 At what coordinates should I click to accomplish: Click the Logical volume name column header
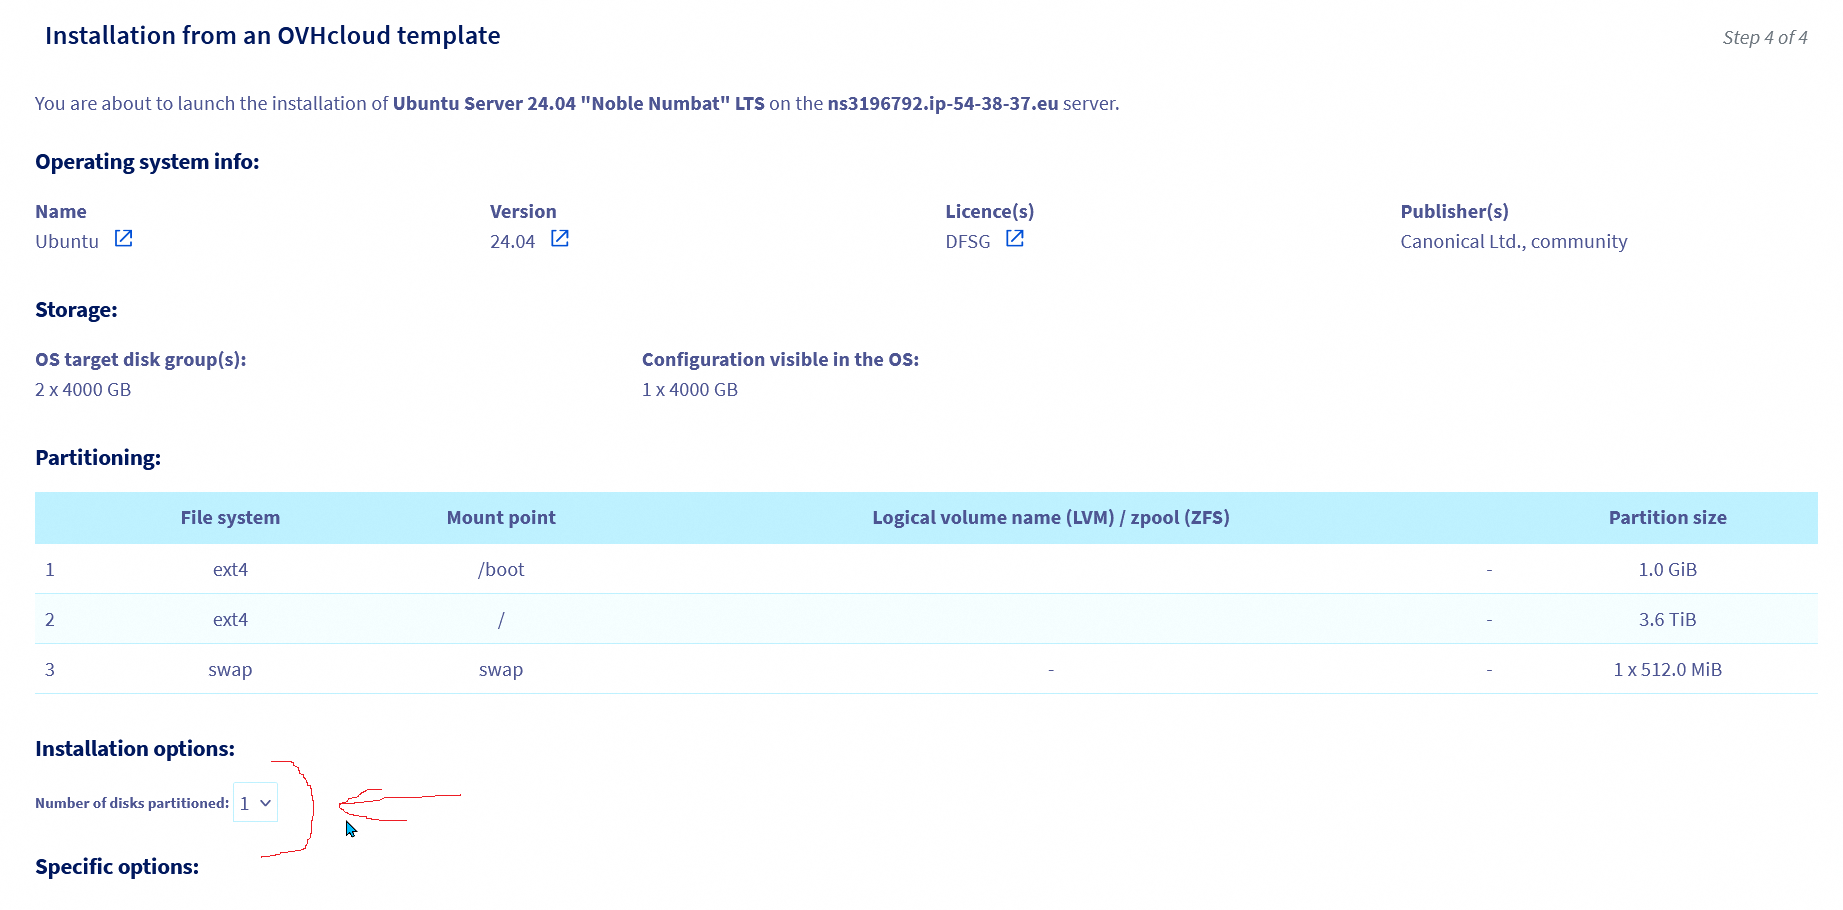click(1050, 518)
